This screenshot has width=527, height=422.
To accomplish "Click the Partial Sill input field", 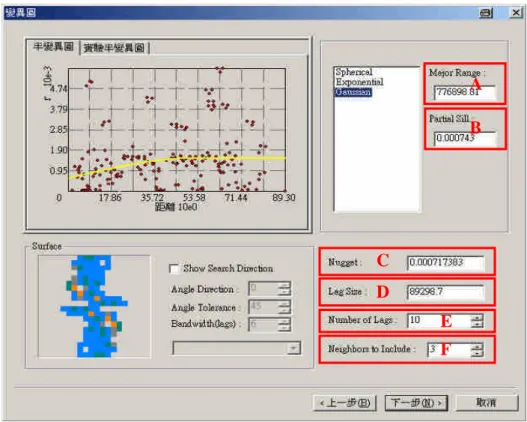I will 465,138.
